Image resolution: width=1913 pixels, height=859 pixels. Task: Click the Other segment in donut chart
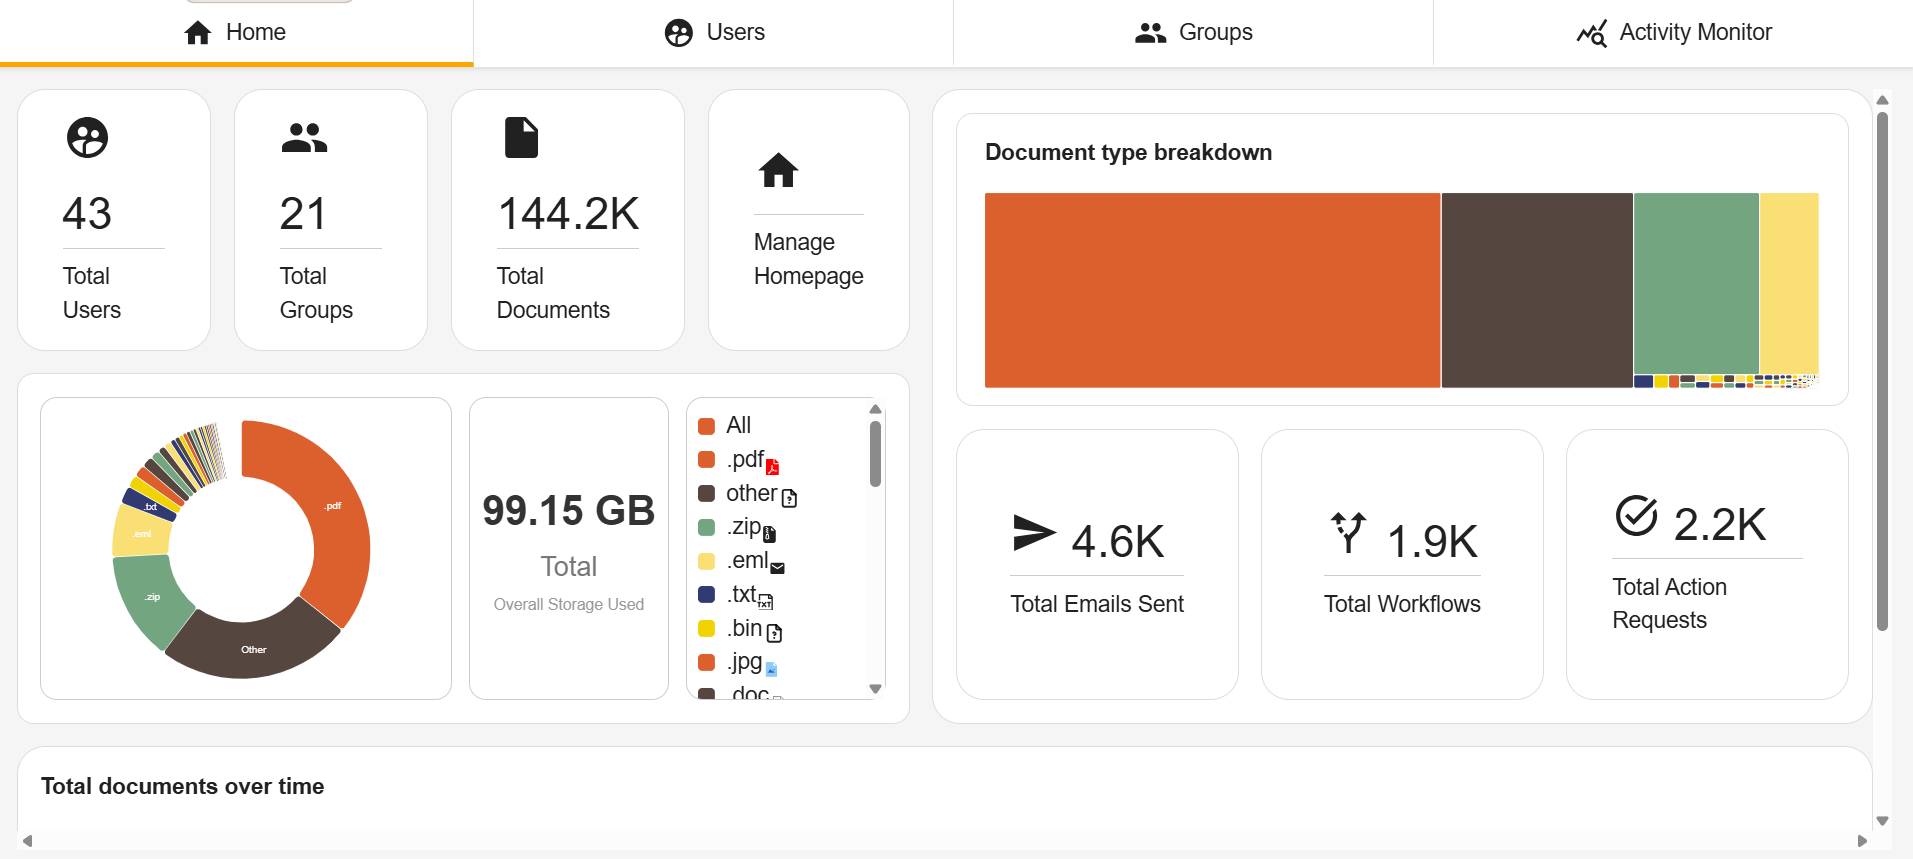coord(252,646)
